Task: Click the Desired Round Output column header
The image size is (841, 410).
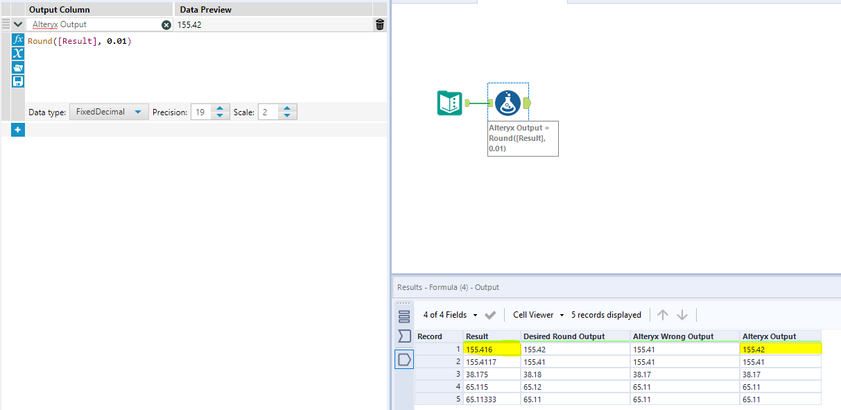Action: pos(576,336)
